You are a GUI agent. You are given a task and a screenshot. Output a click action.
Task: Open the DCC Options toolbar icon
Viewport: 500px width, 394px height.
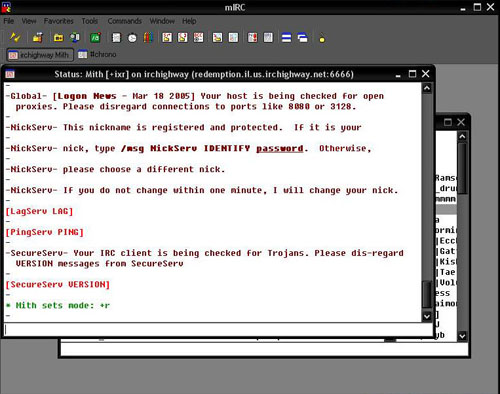click(199, 38)
